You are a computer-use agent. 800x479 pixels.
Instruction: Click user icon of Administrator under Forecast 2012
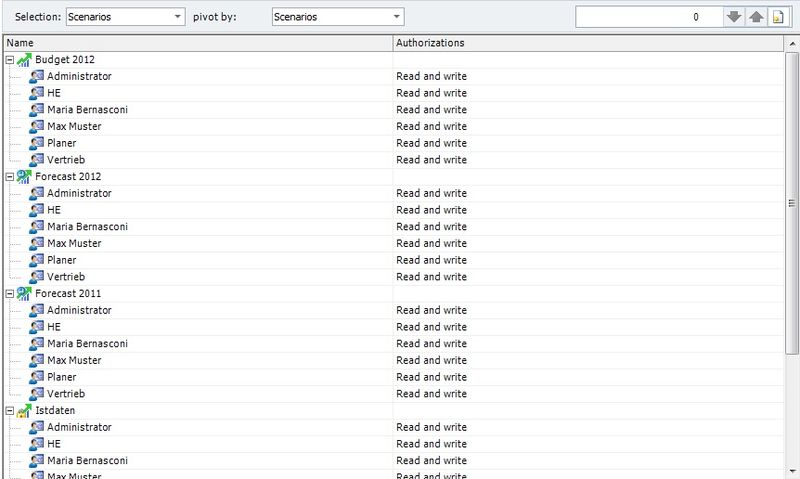pyautogui.click(x=36, y=193)
